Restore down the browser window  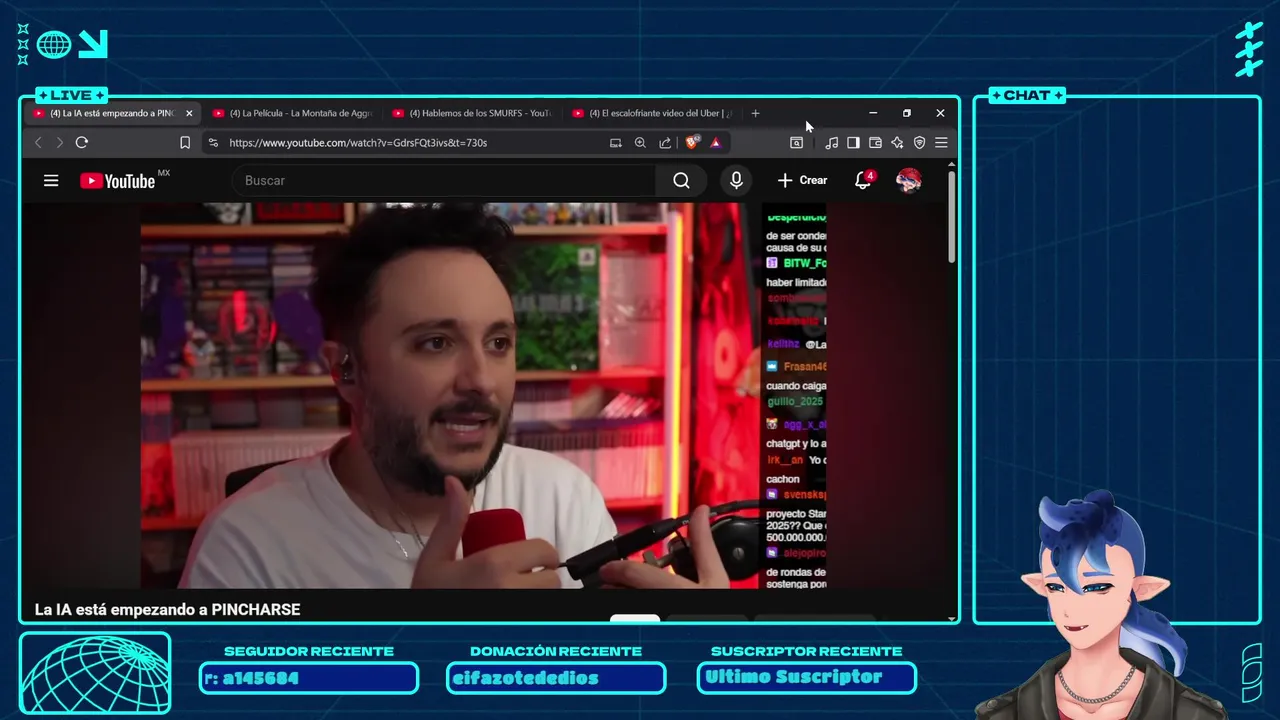tap(907, 113)
